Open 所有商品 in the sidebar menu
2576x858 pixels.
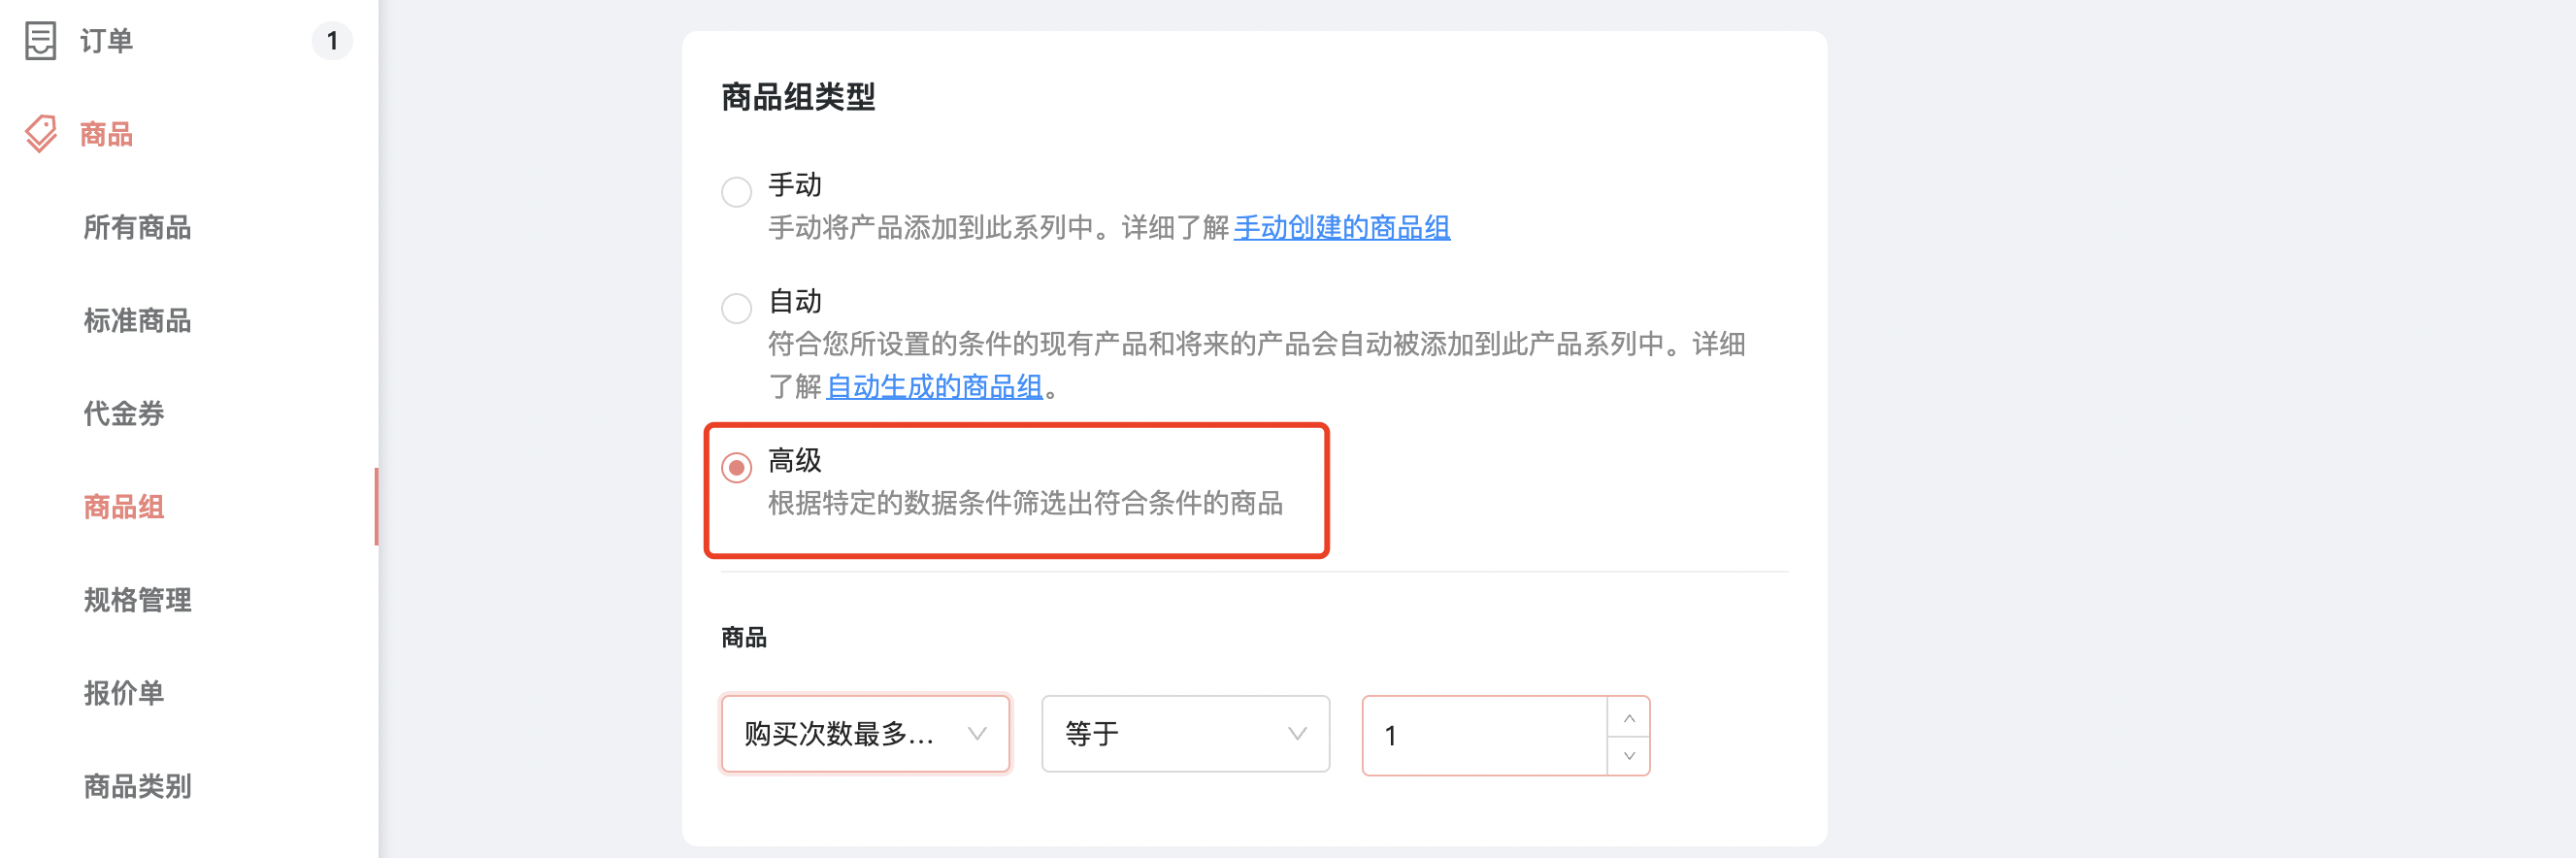[137, 228]
